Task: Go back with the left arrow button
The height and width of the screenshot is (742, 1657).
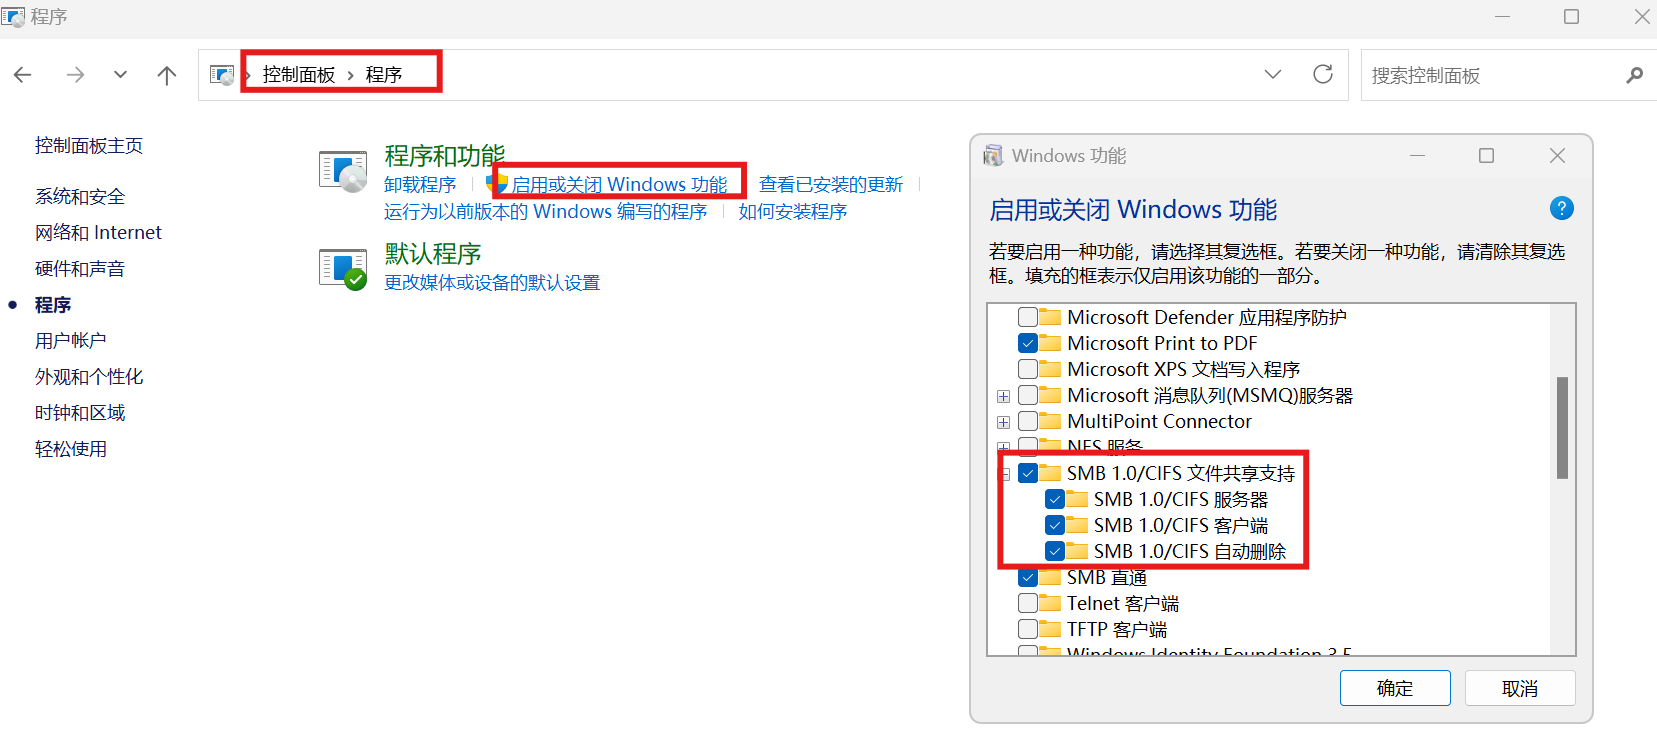Action: (23, 75)
